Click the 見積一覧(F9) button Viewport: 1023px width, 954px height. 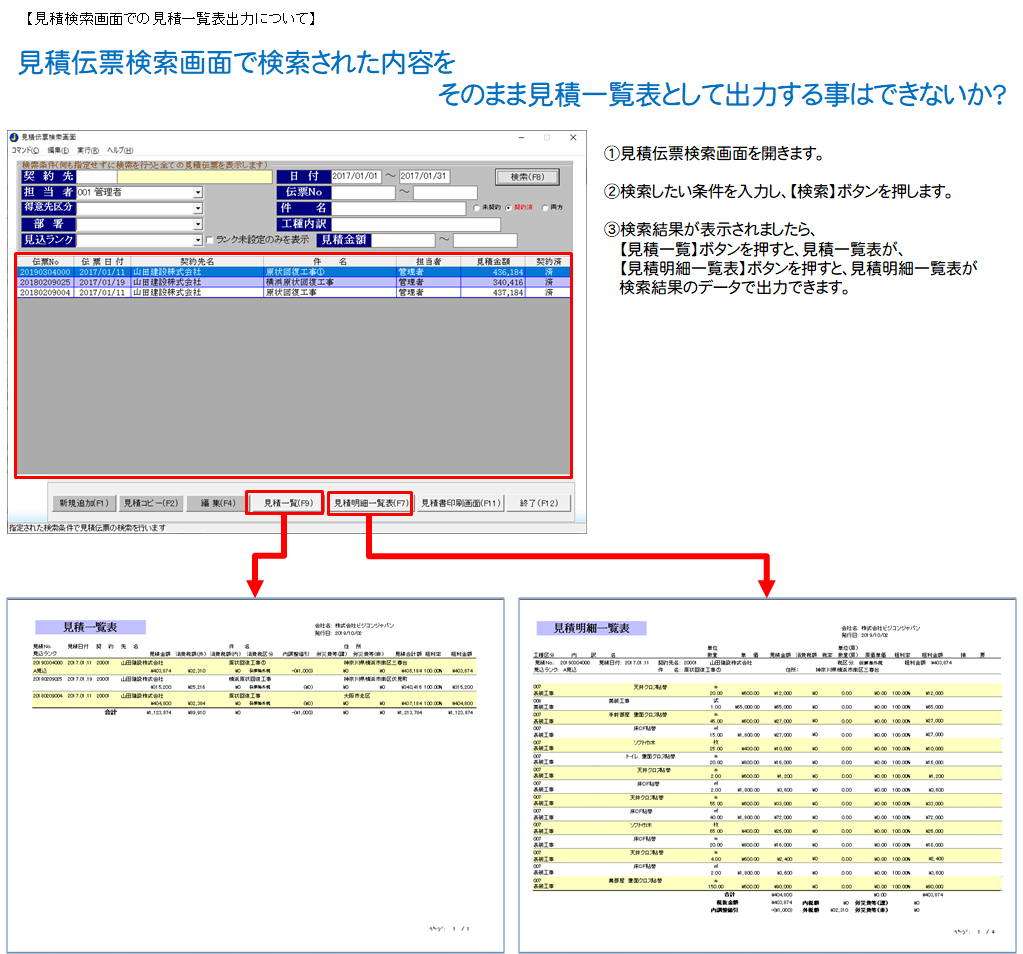(x=284, y=503)
